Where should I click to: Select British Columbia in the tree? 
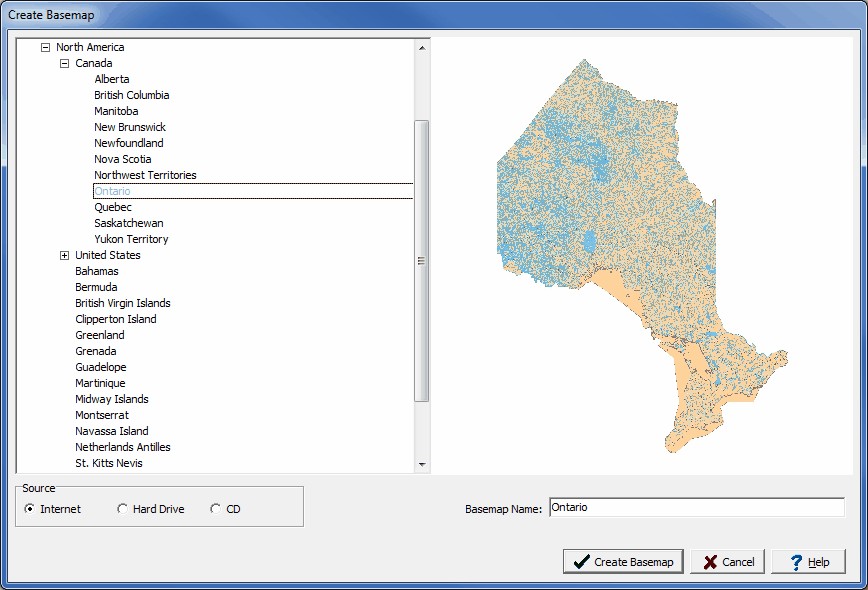[132, 95]
